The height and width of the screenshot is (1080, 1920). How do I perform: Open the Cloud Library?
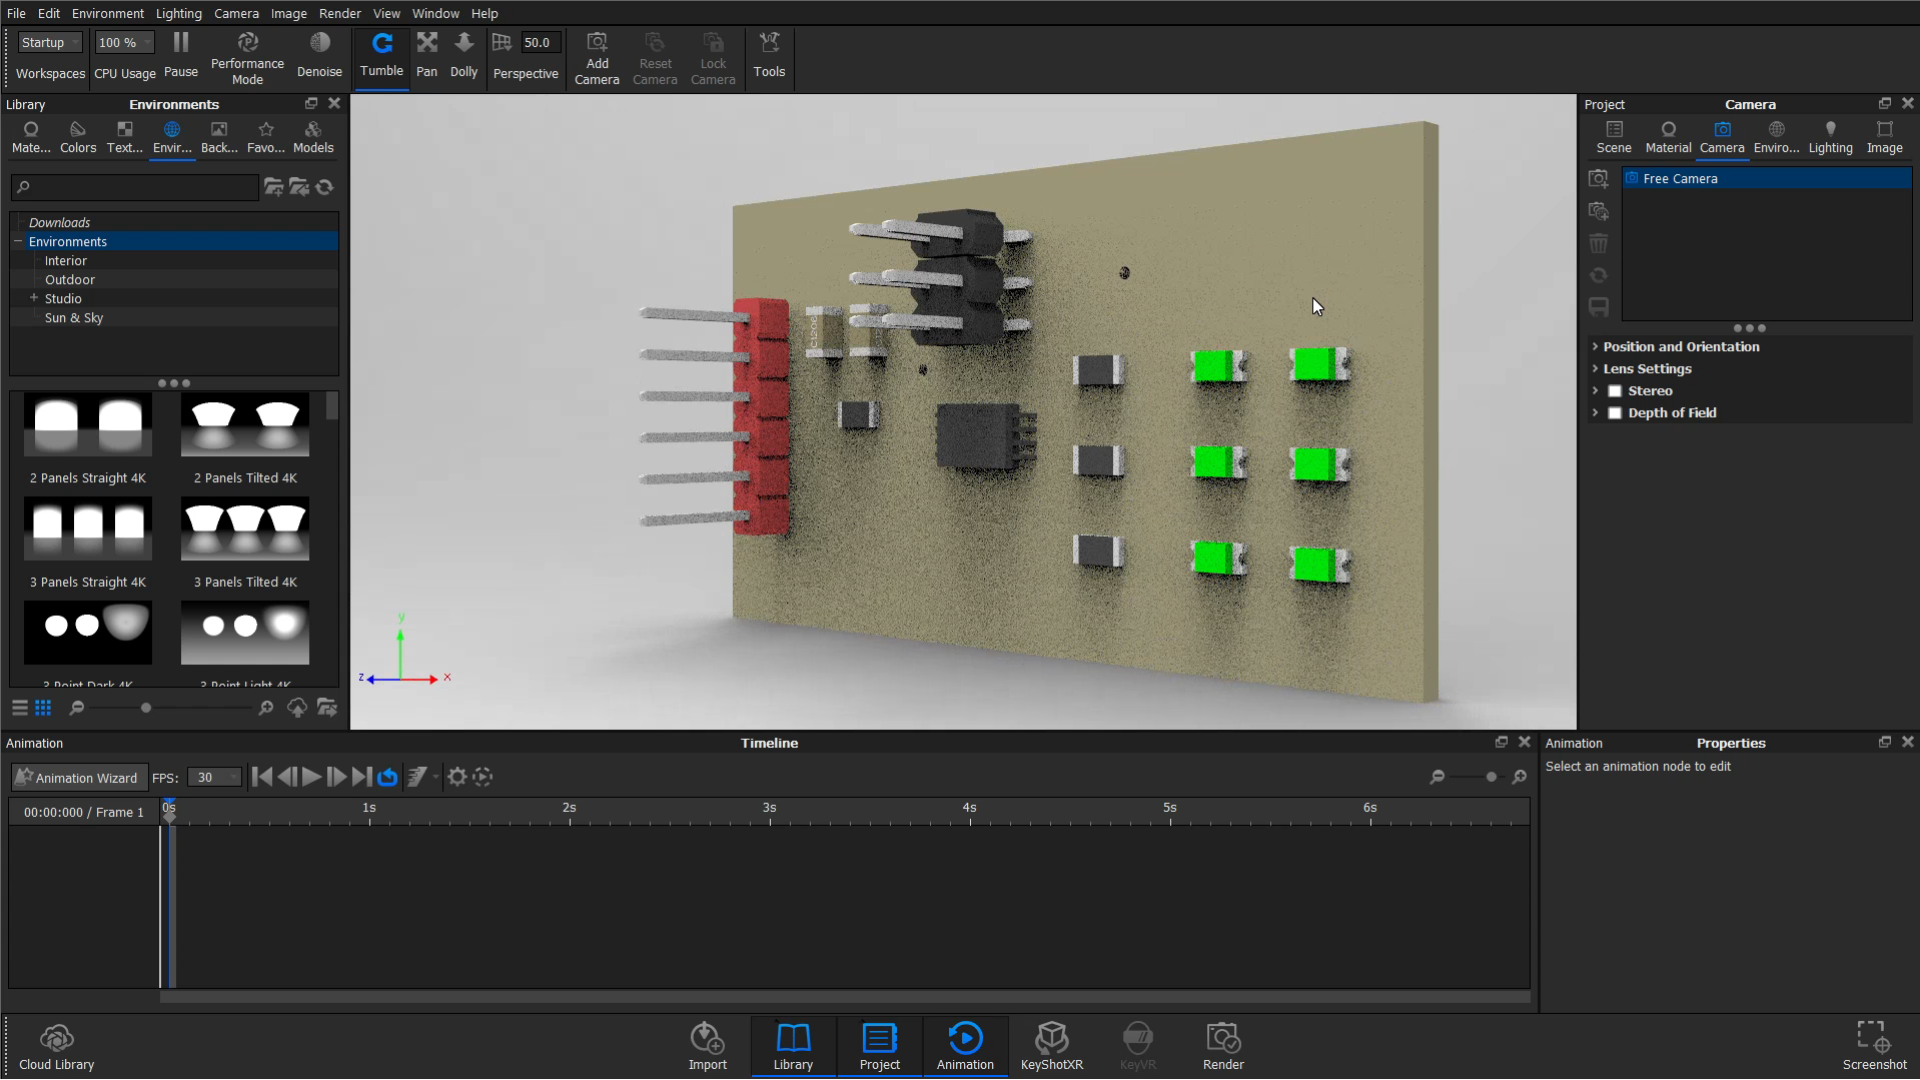tap(56, 1045)
